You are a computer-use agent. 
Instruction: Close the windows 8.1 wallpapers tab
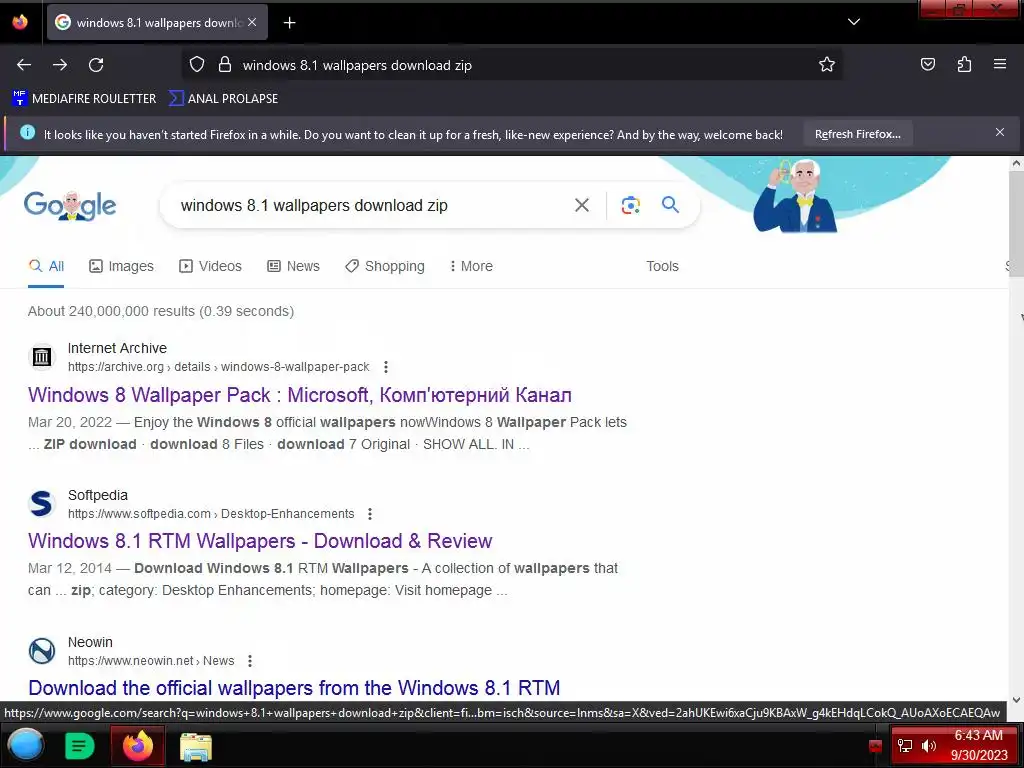pyautogui.click(x=252, y=22)
